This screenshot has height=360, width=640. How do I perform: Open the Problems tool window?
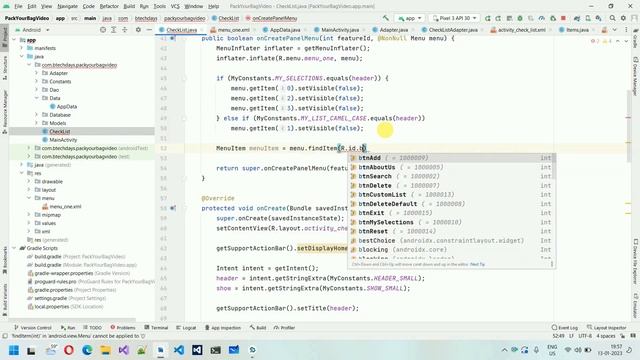pyautogui.click(x=123, y=328)
